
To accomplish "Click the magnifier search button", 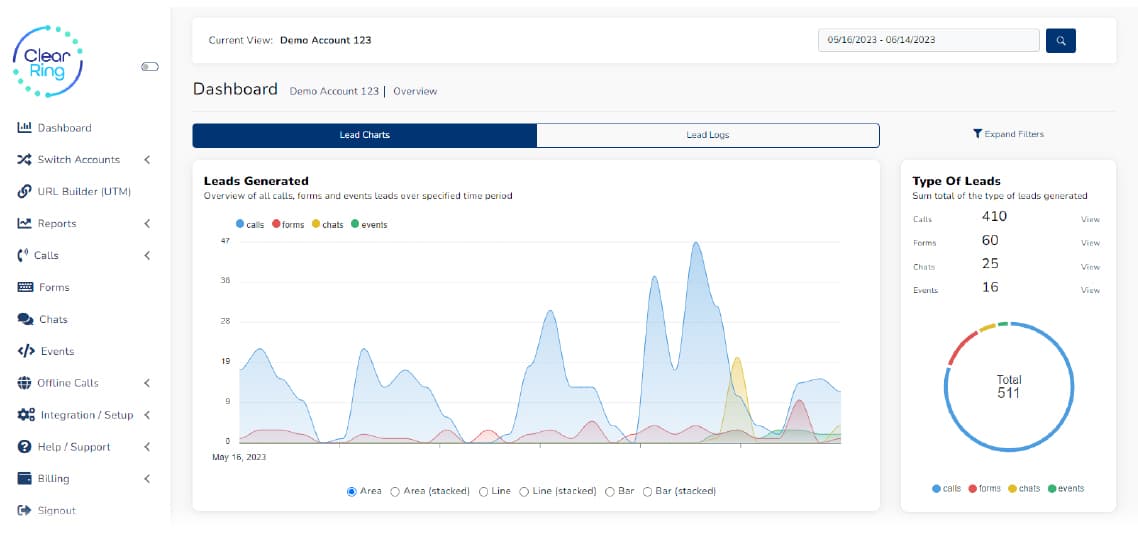I will [x=1060, y=40].
